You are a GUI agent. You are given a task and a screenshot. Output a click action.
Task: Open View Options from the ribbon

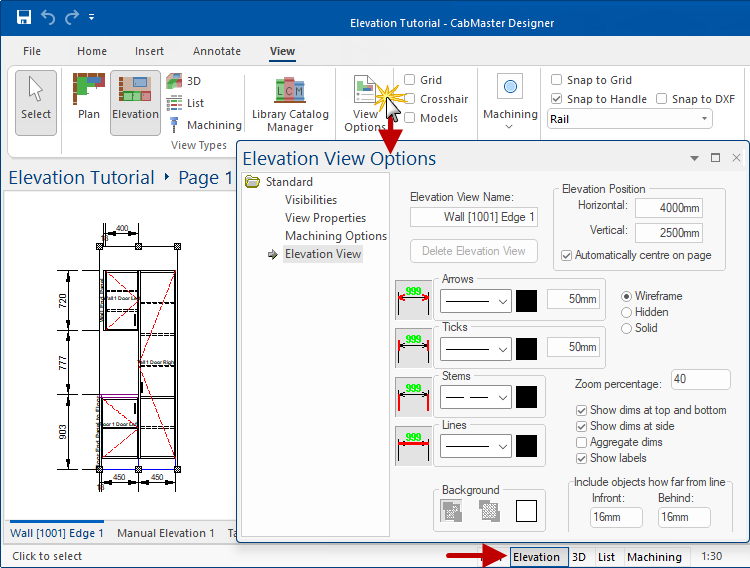[x=365, y=104]
